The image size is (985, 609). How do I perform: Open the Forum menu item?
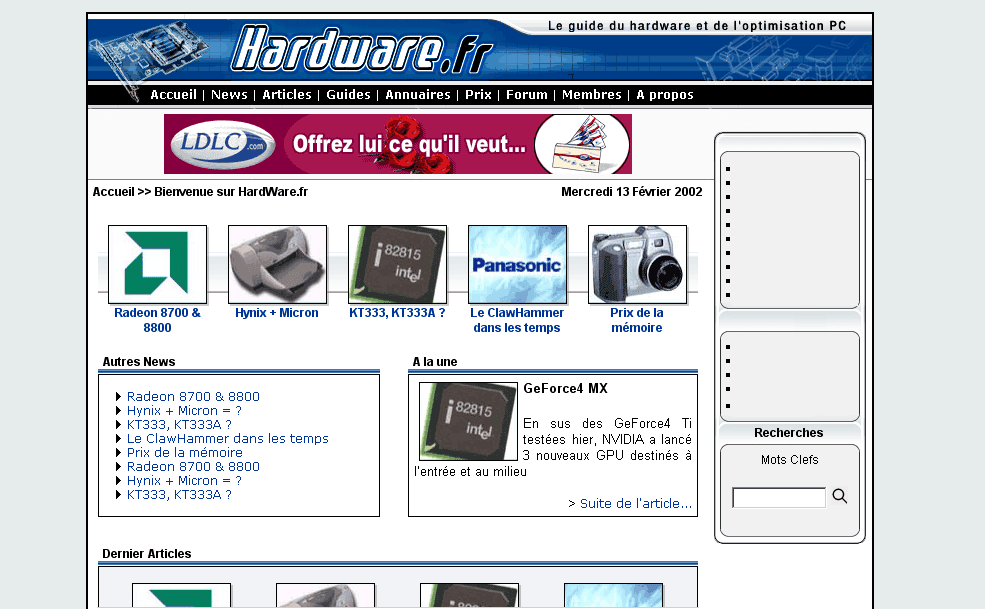pyautogui.click(x=526, y=94)
